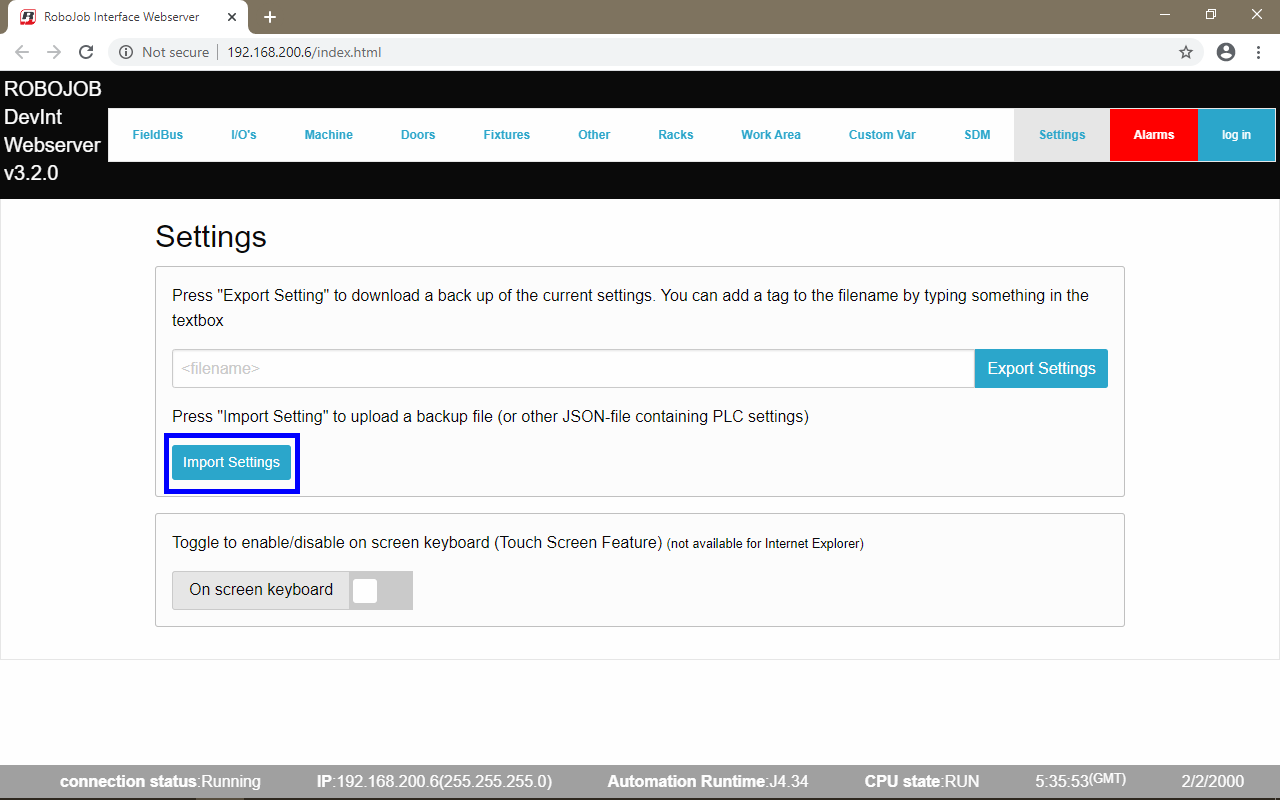Image resolution: width=1280 pixels, height=800 pixels.
Task: Click the 5:35:53 GMT time display
Action: [1079, 781]
